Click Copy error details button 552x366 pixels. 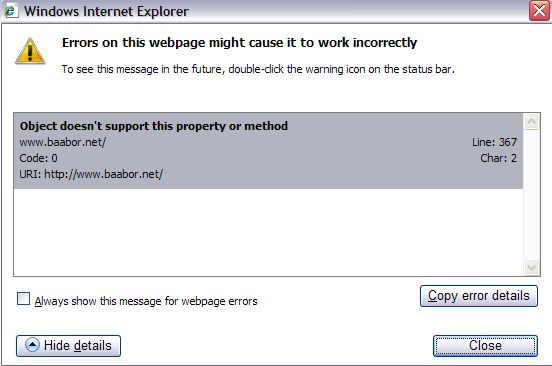tap(478, 296)
